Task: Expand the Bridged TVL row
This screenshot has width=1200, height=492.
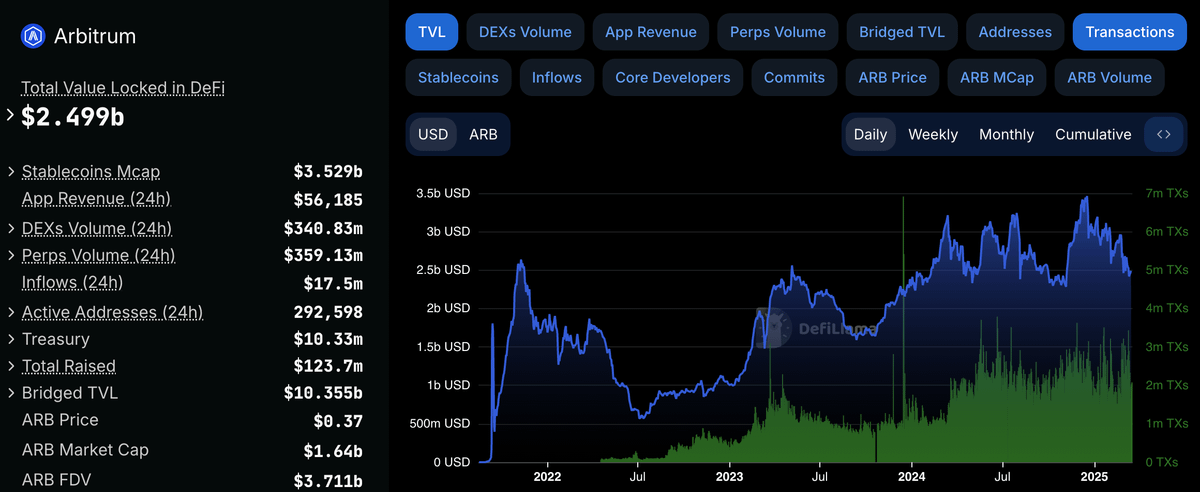Action: point(10,394)
